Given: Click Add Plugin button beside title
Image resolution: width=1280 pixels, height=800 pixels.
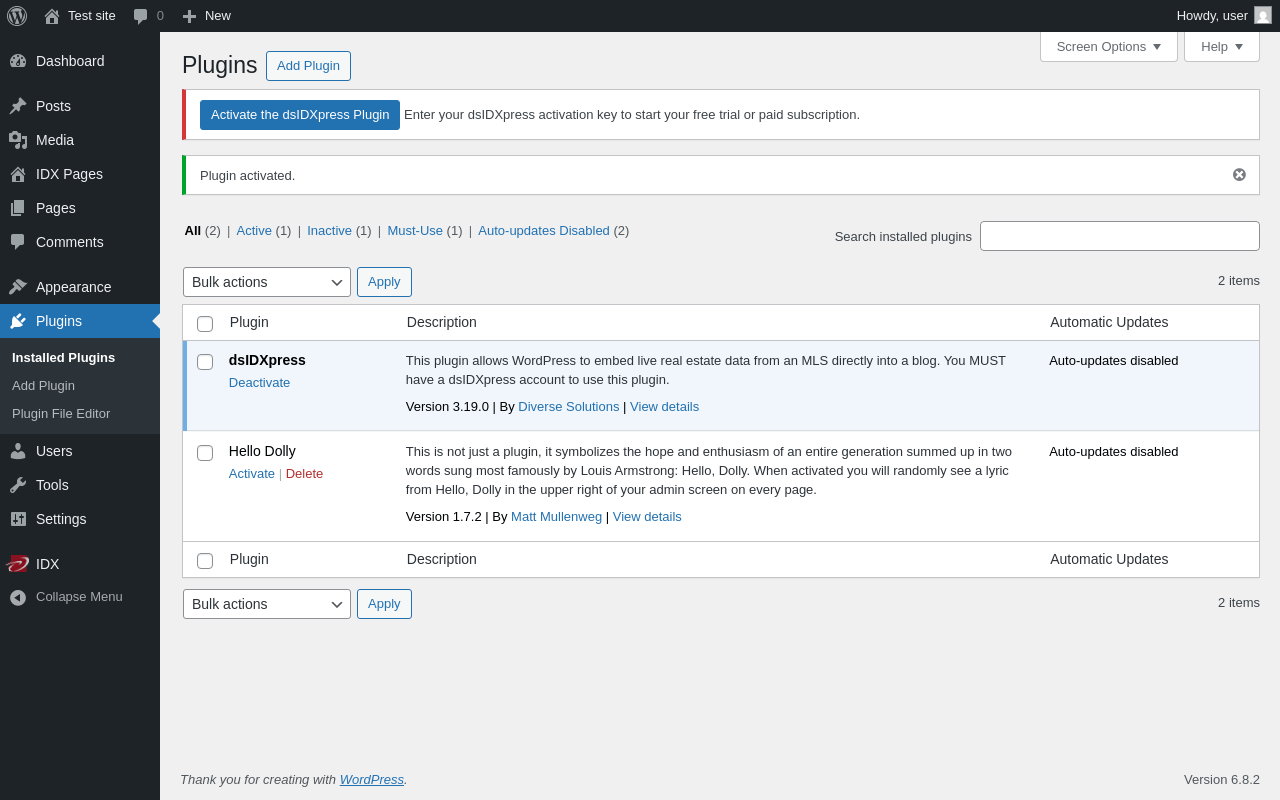Looking at the screenshot, I should coord(308,66).
